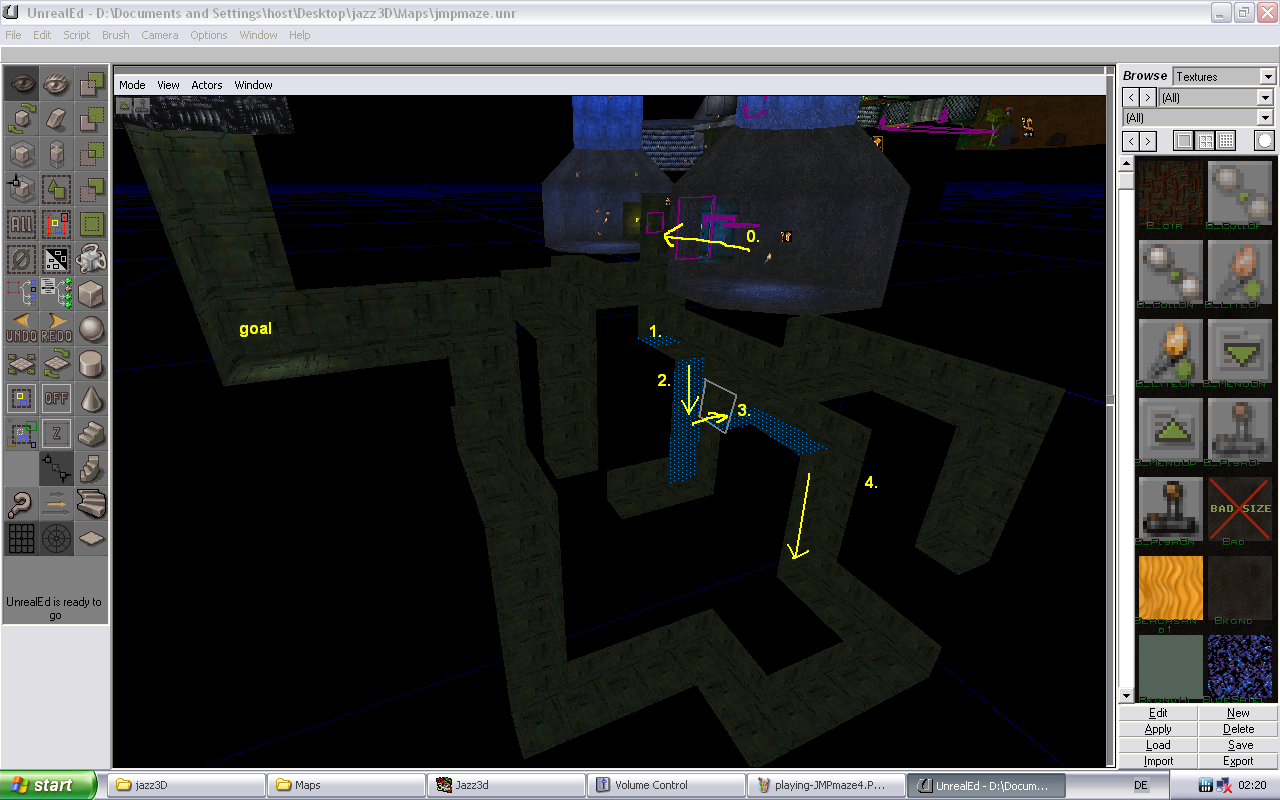Image resolution: width=1280 pixels, height=800 pixels.
Task: Click the add brush to world icon
Action: coord(91,83)
